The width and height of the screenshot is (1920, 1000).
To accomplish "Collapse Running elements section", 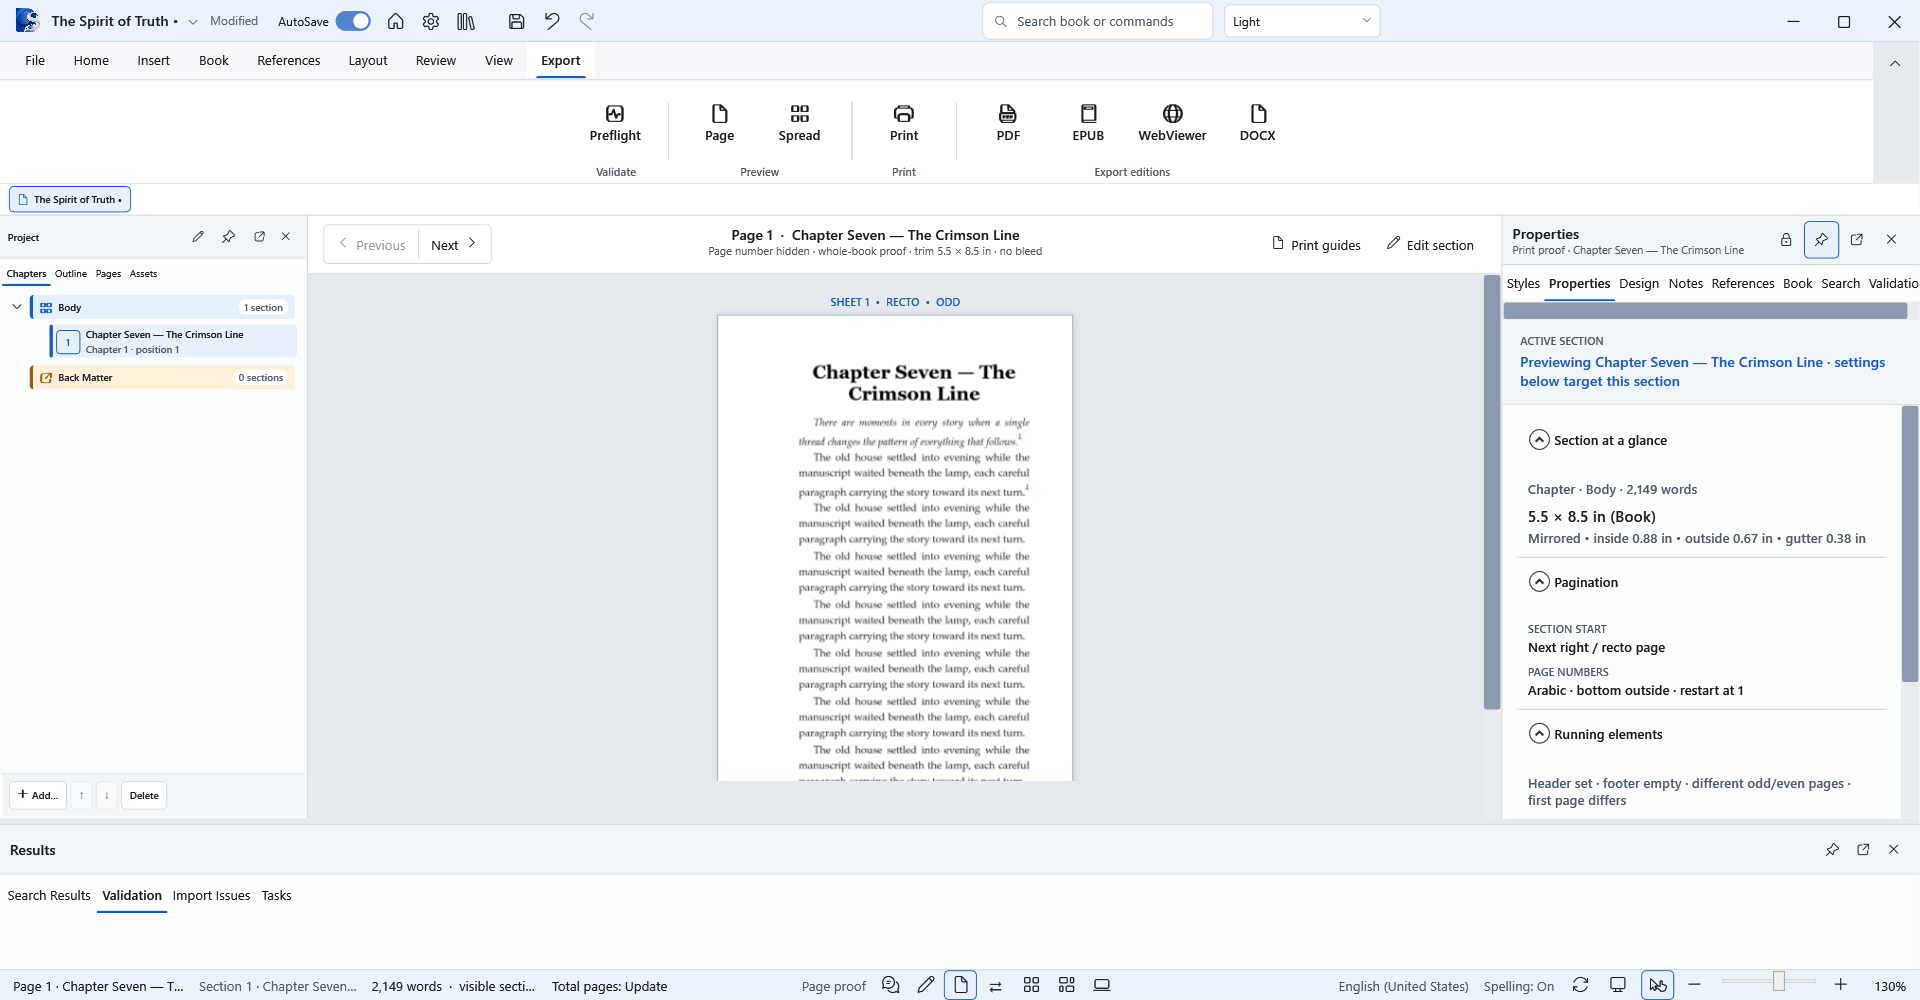I will [1539, 734].
